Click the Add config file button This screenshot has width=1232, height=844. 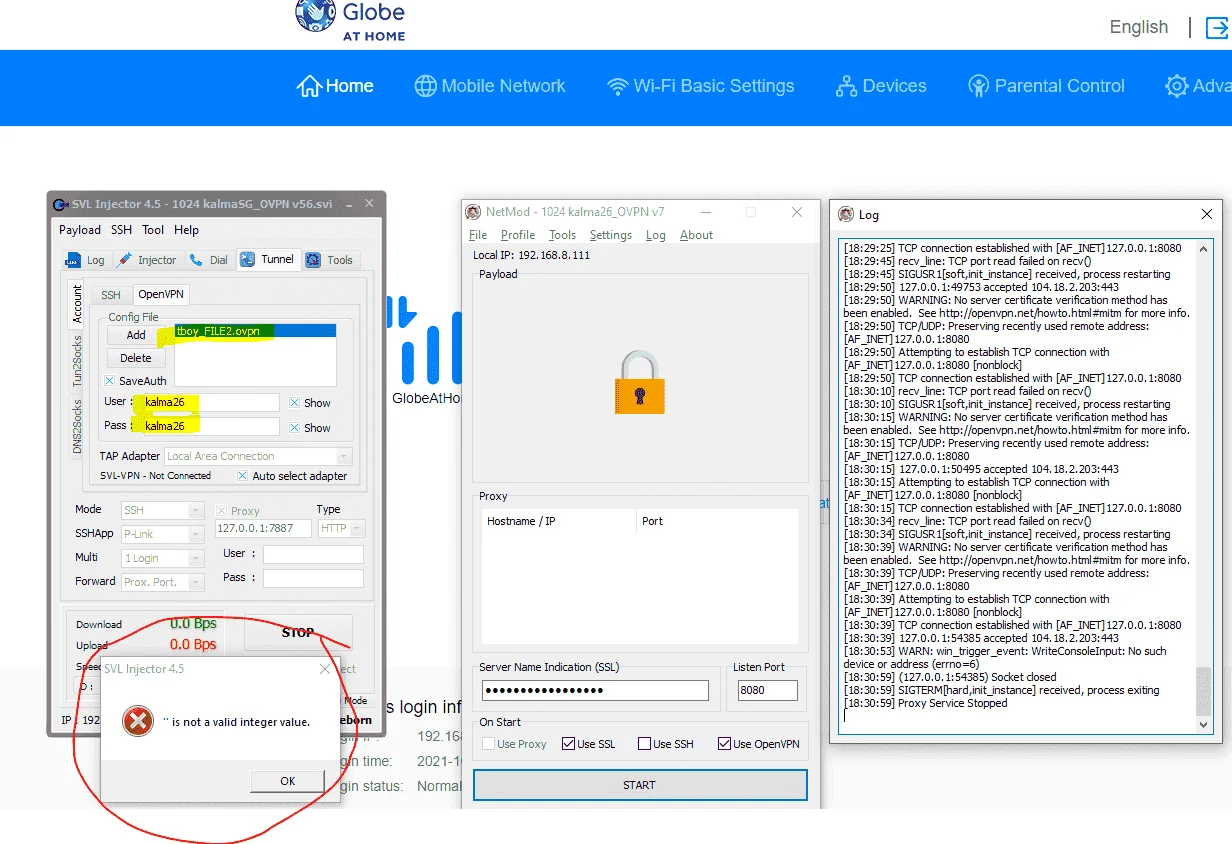tap(136, 335)
